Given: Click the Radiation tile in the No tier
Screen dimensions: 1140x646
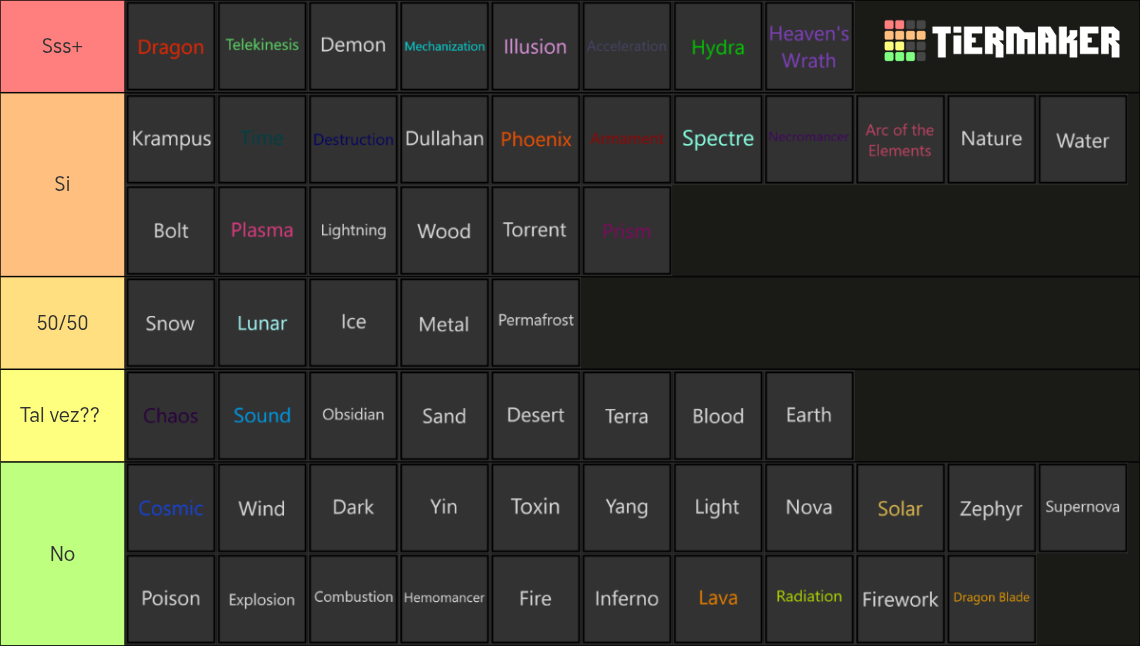Looking at the screenshot, I should 809,598.
